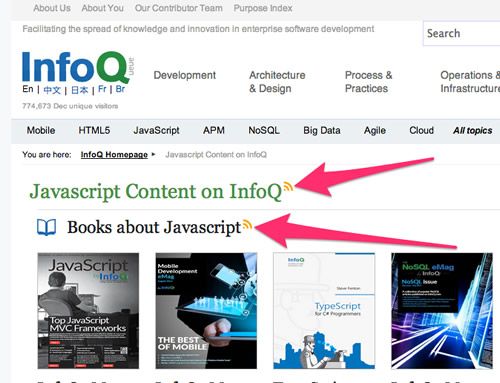Switch site language to Japanese (日本)

(79, 90)
